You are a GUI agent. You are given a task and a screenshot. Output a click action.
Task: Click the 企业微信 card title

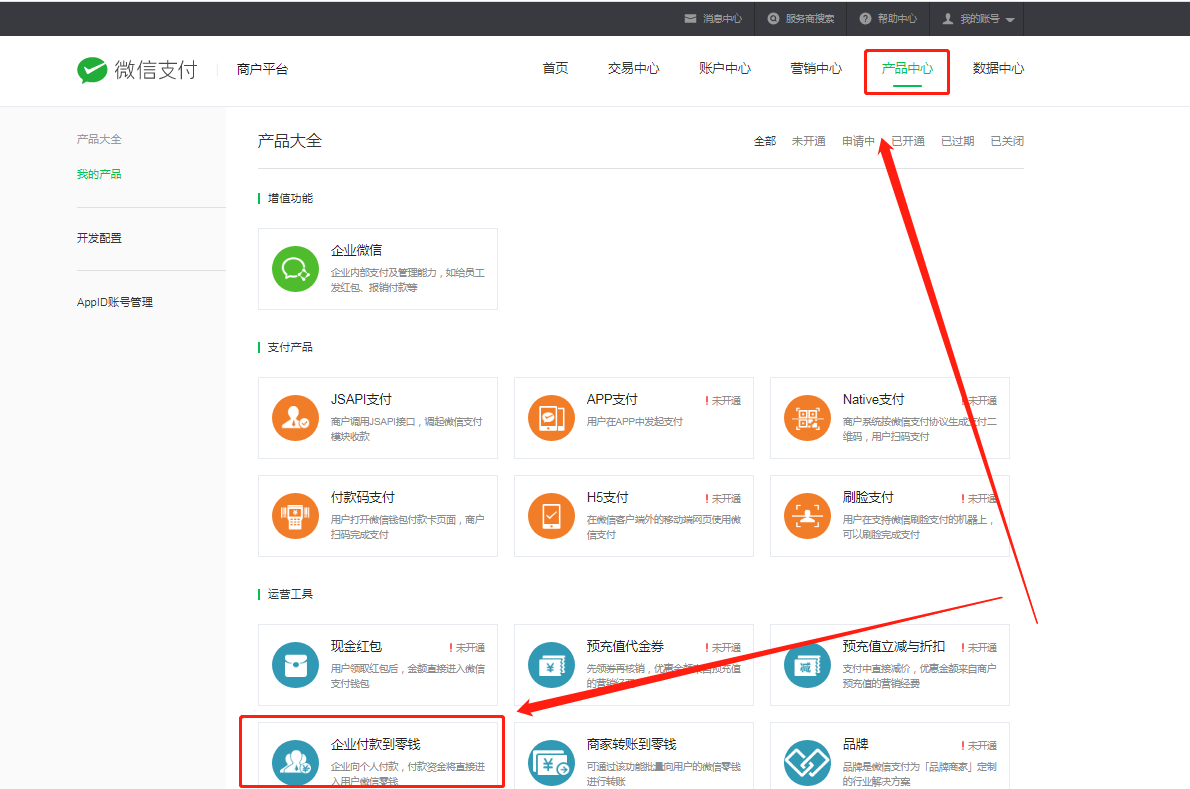(356, 250)
